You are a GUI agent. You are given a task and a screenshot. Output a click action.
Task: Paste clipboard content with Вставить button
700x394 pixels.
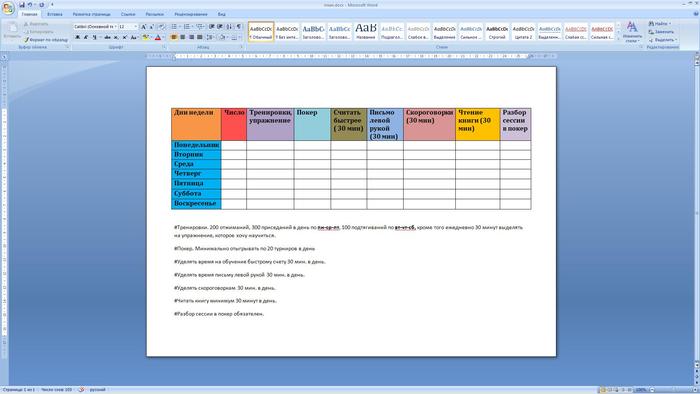(x=11, y=31)
